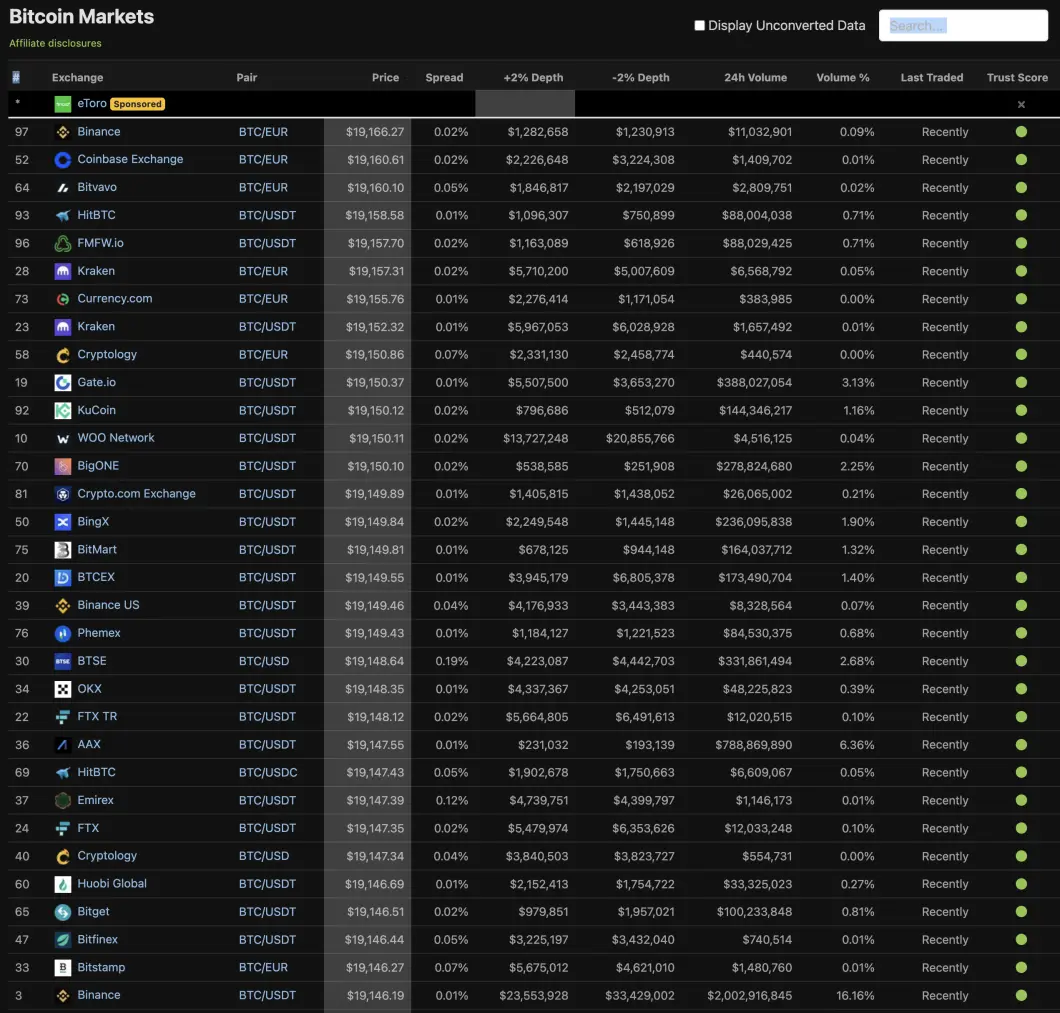Sort table by Exchange column header
The width and height of the screenshot is (1060, 1013).
[78, 78]
